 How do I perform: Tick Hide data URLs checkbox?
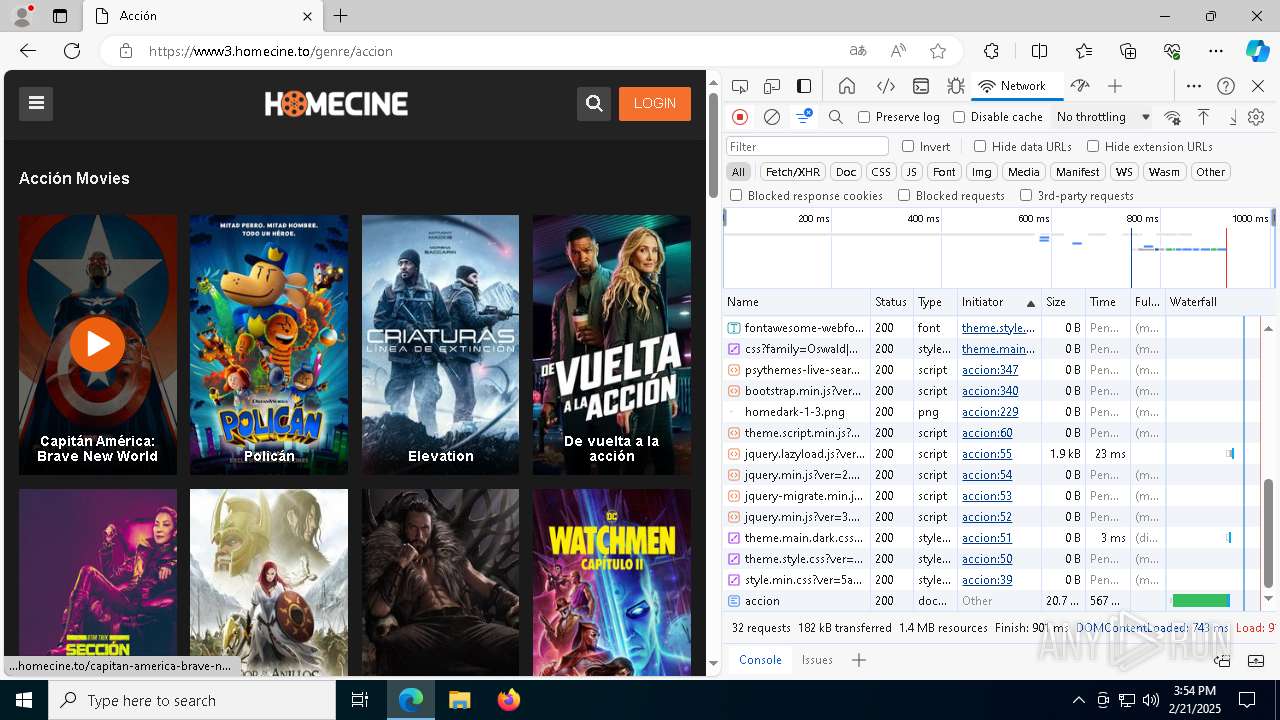pos(980,146)
